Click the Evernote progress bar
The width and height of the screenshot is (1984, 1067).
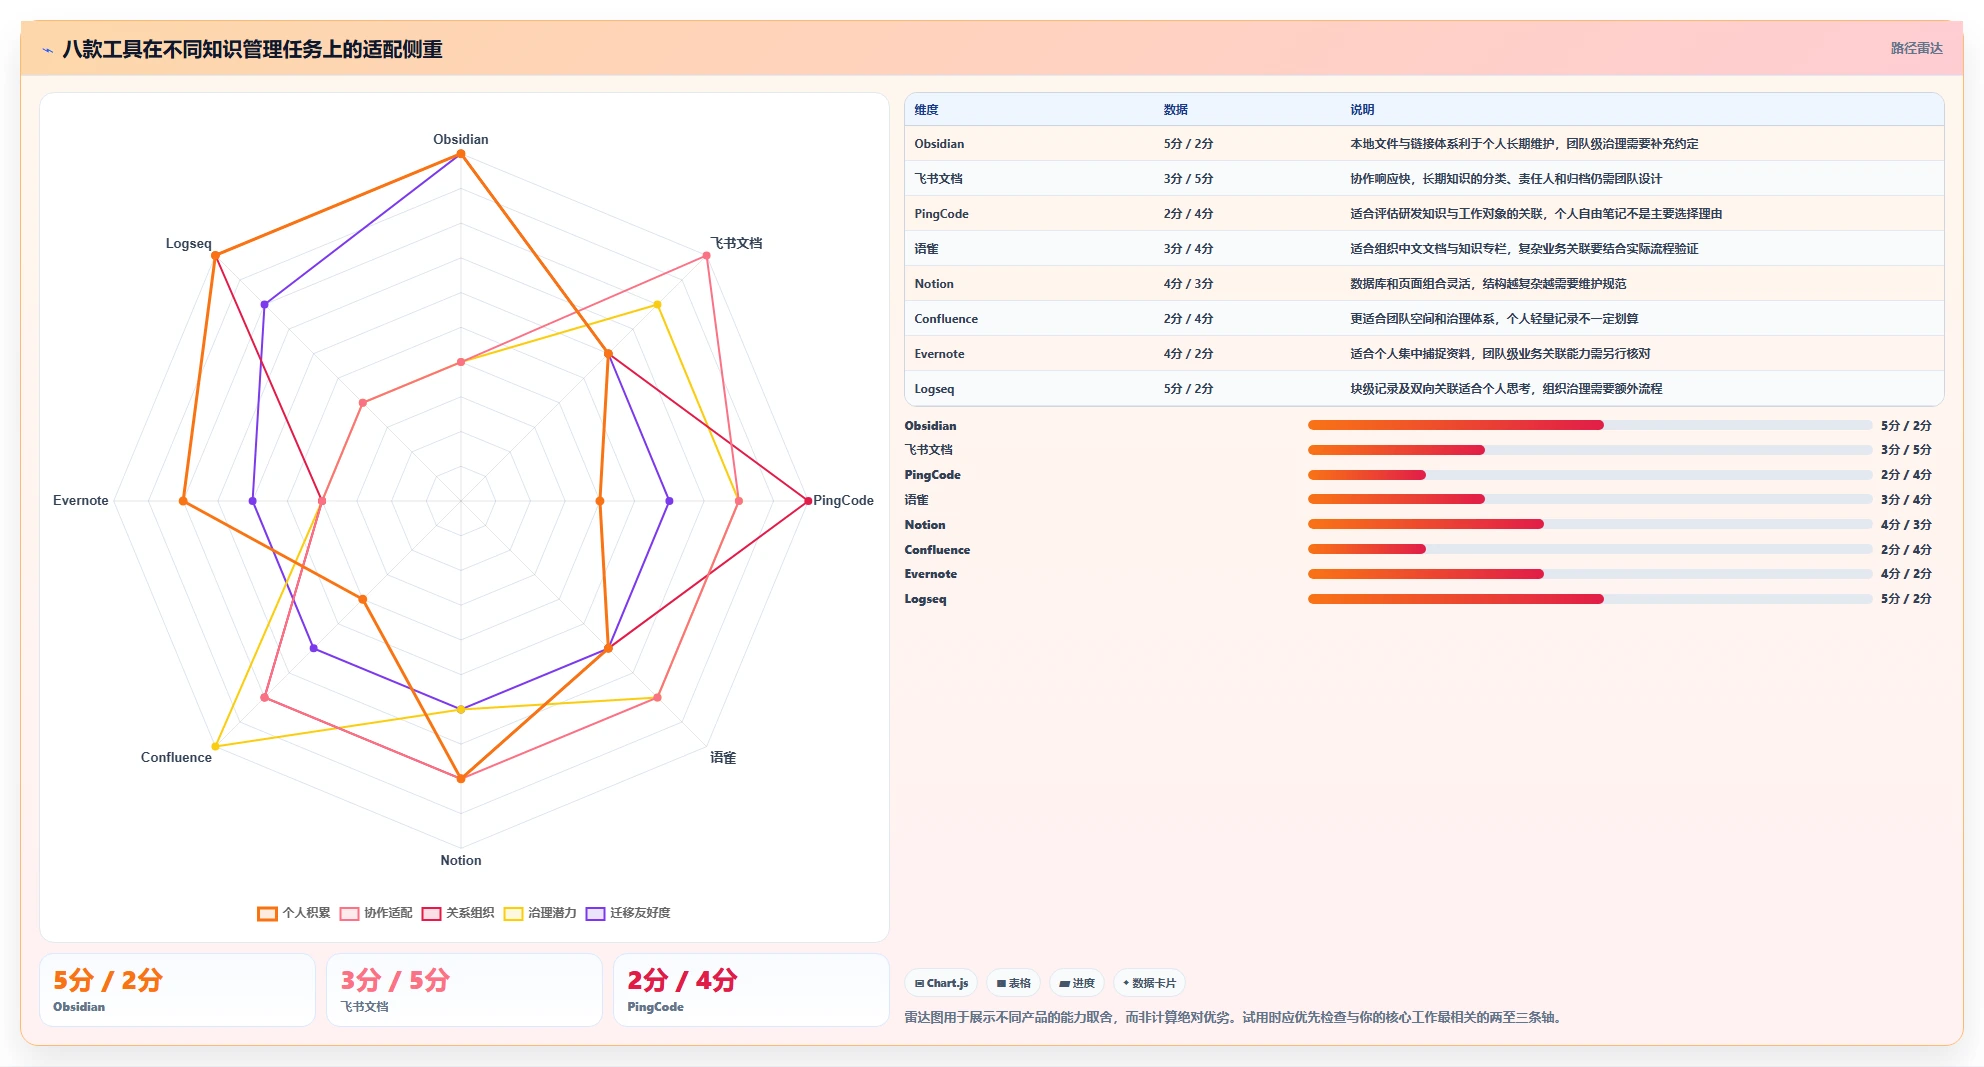point(1590,574)
